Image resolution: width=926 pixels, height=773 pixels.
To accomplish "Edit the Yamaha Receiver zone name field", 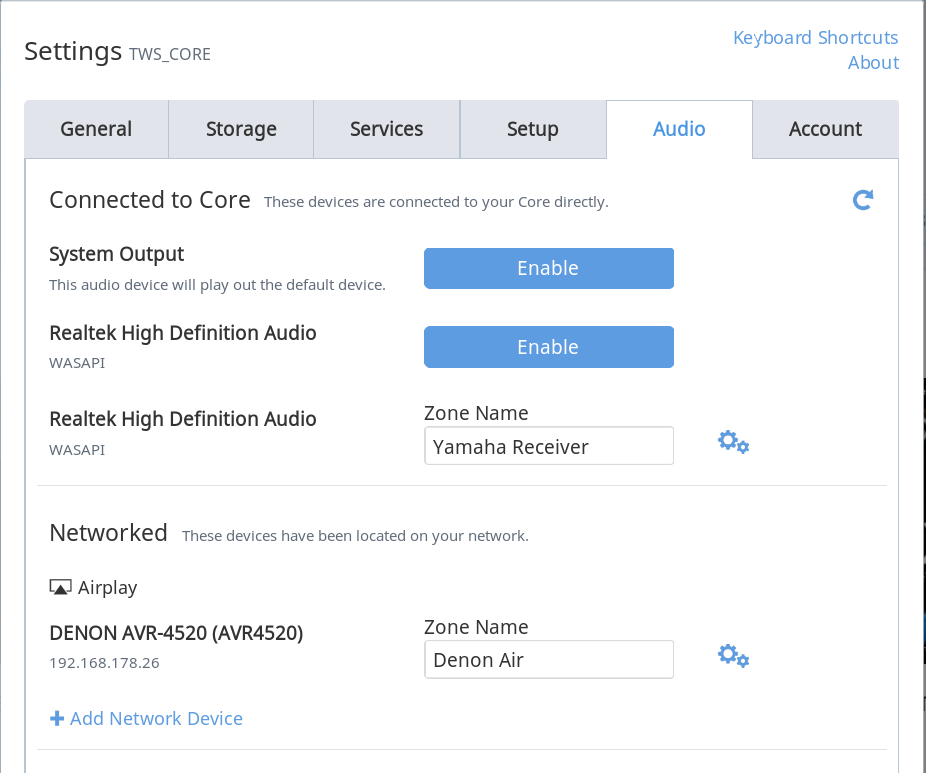I will [549, 446].
